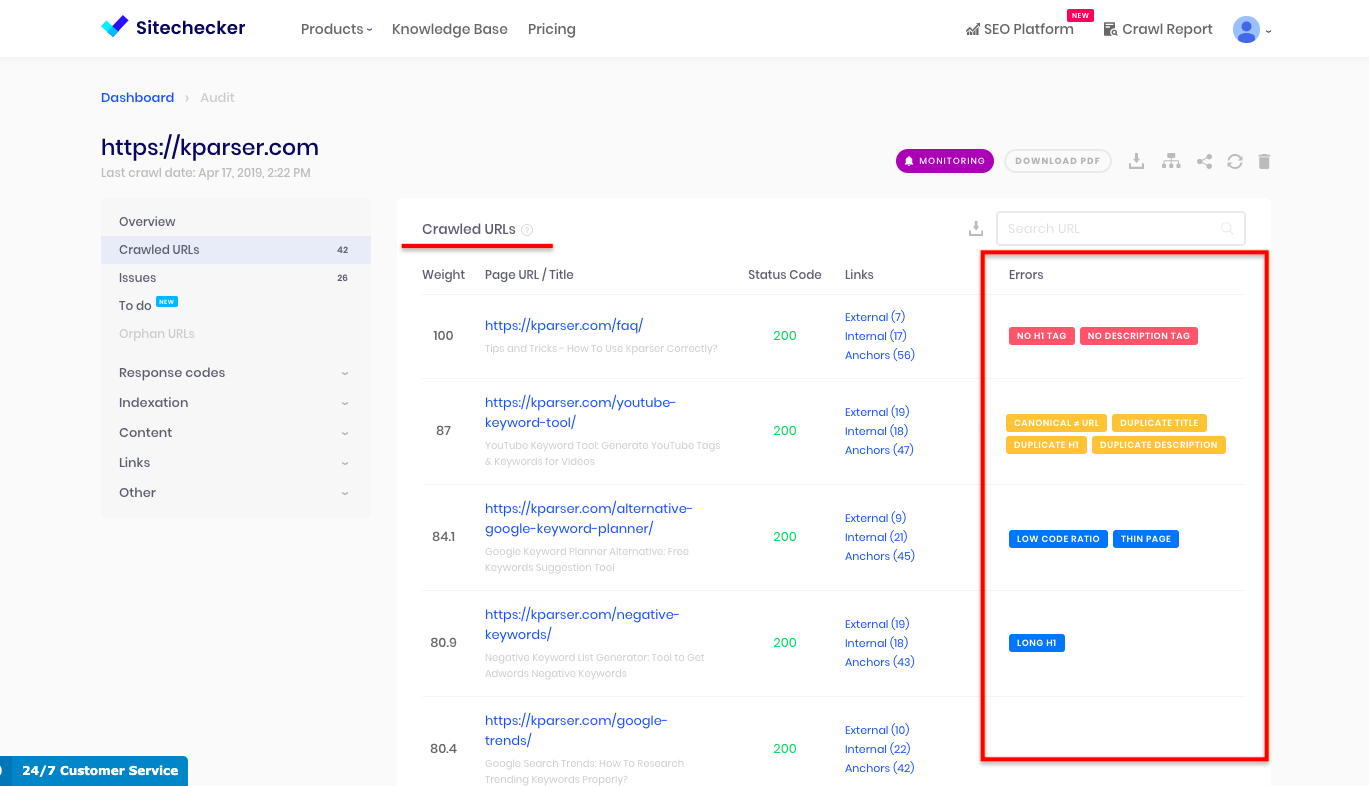This screenshot has height=786, width=1369.
Task: Expand Content section
Action: click(x=235, y=433)
